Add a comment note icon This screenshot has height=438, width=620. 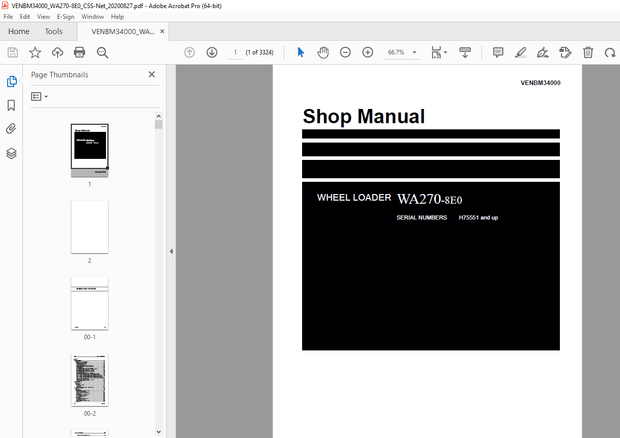click(498, 52)
